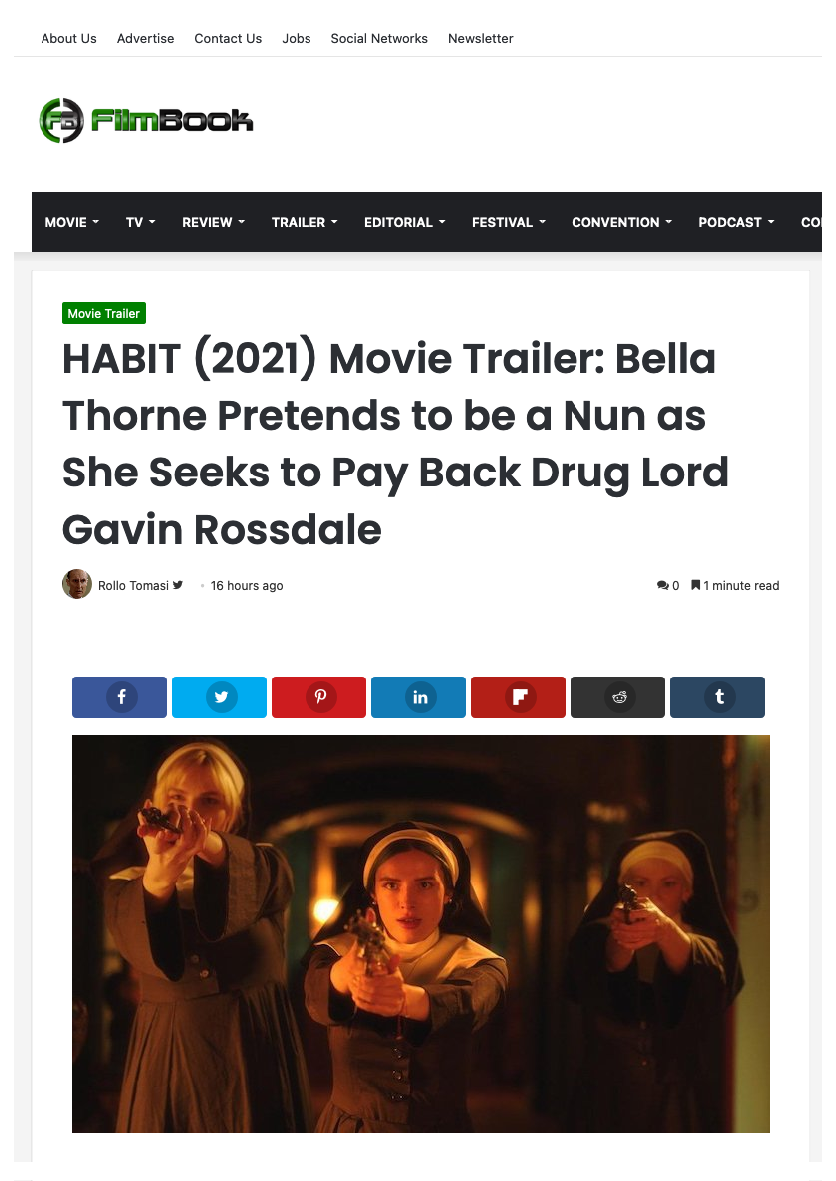This screenshot has height=1181, width=836.
Task: Share article on Tumblr
Action: pos(717,697)
